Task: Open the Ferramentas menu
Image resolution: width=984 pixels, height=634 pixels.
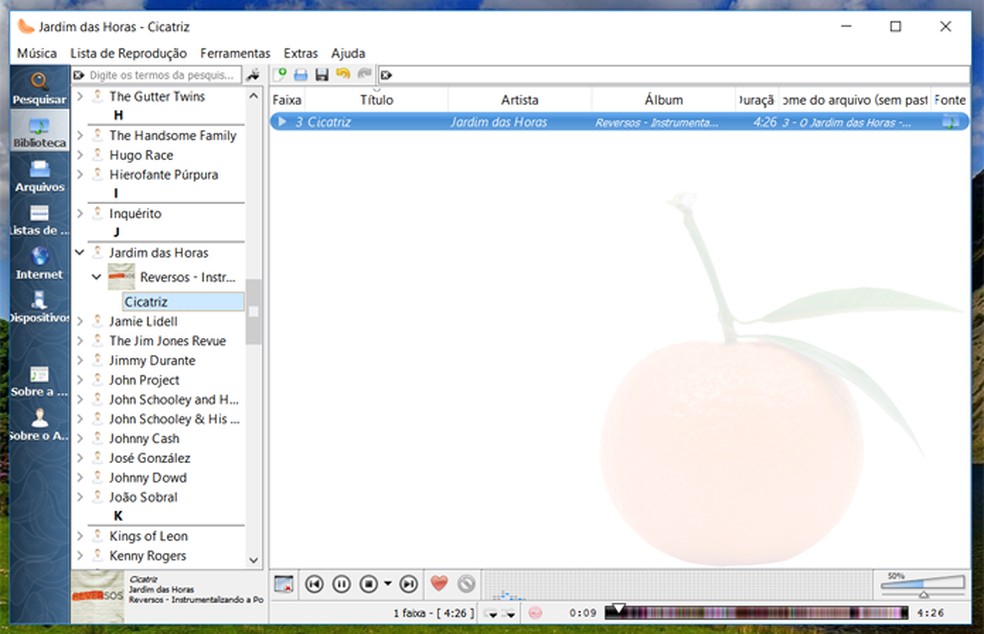Action: pos(235,53)
